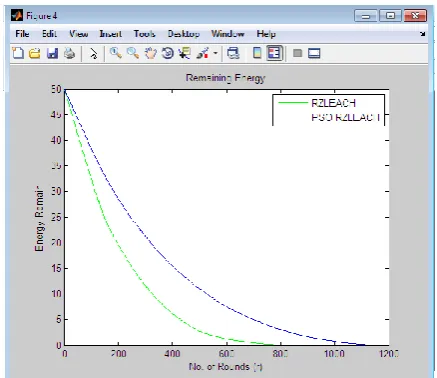This screenshot has height=378, width=437.
Task: Expand the Brush tool dropdown arrow
Action: (216, 53)
